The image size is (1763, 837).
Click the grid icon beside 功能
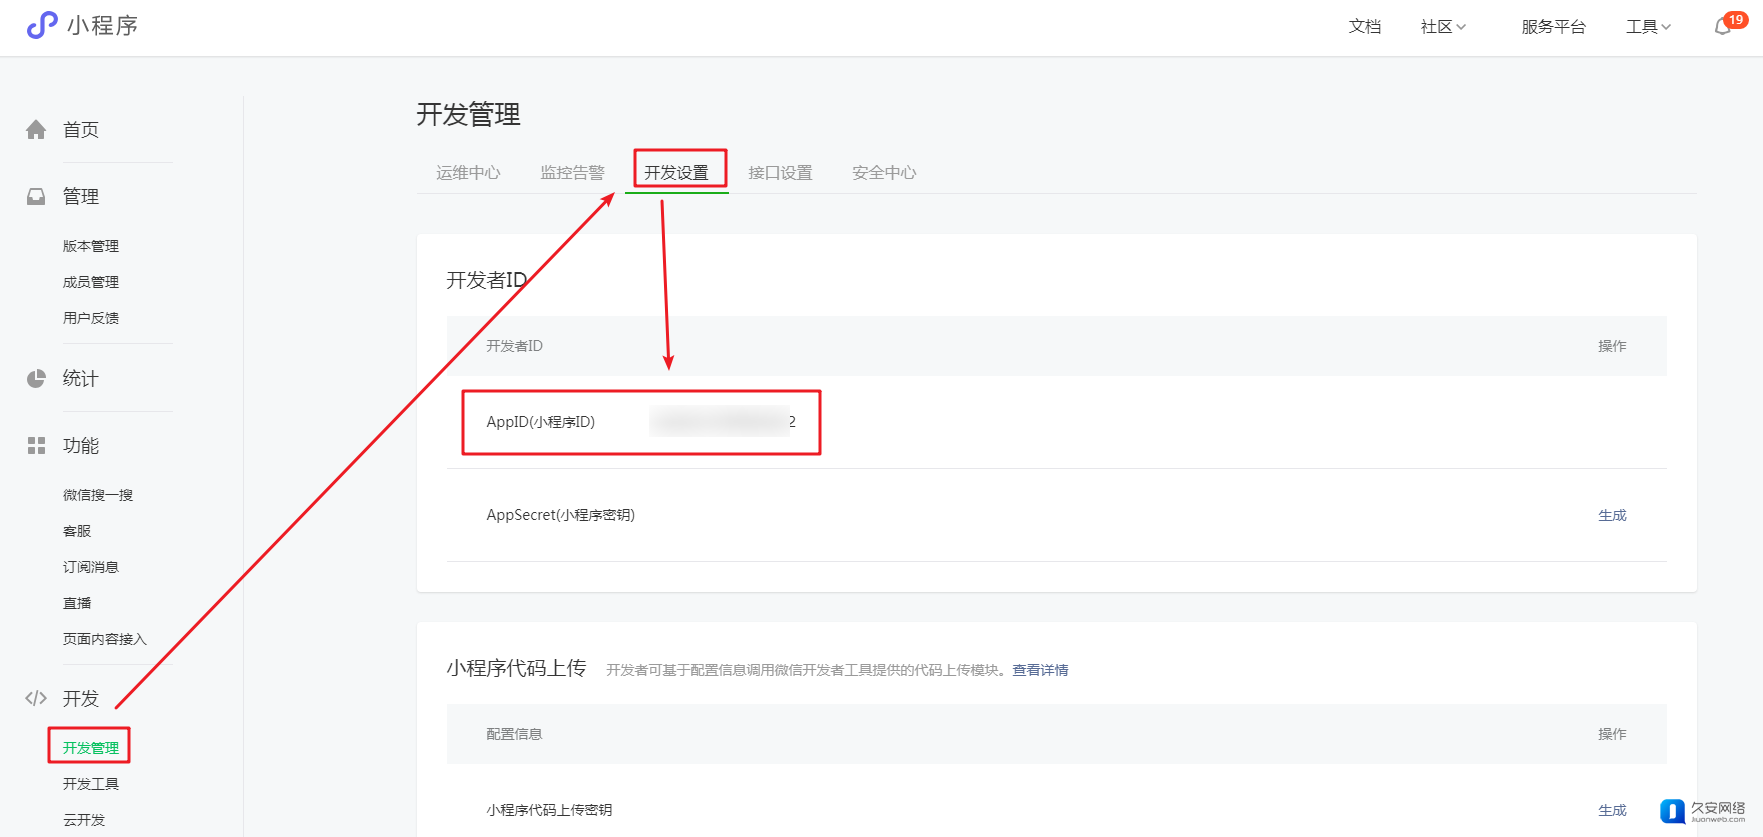(36, 446)
